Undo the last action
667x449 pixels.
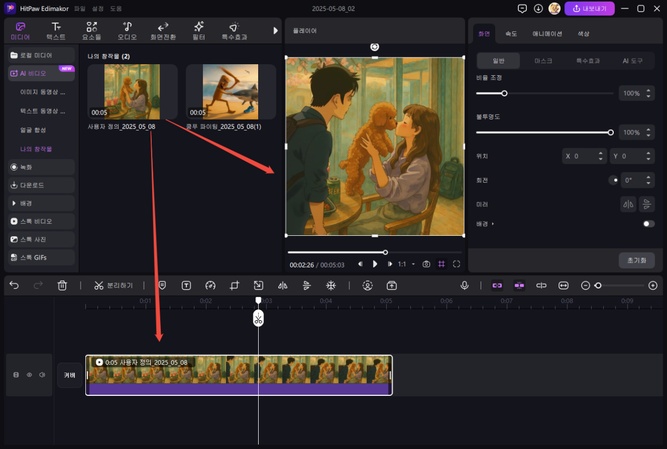point(14,285)
